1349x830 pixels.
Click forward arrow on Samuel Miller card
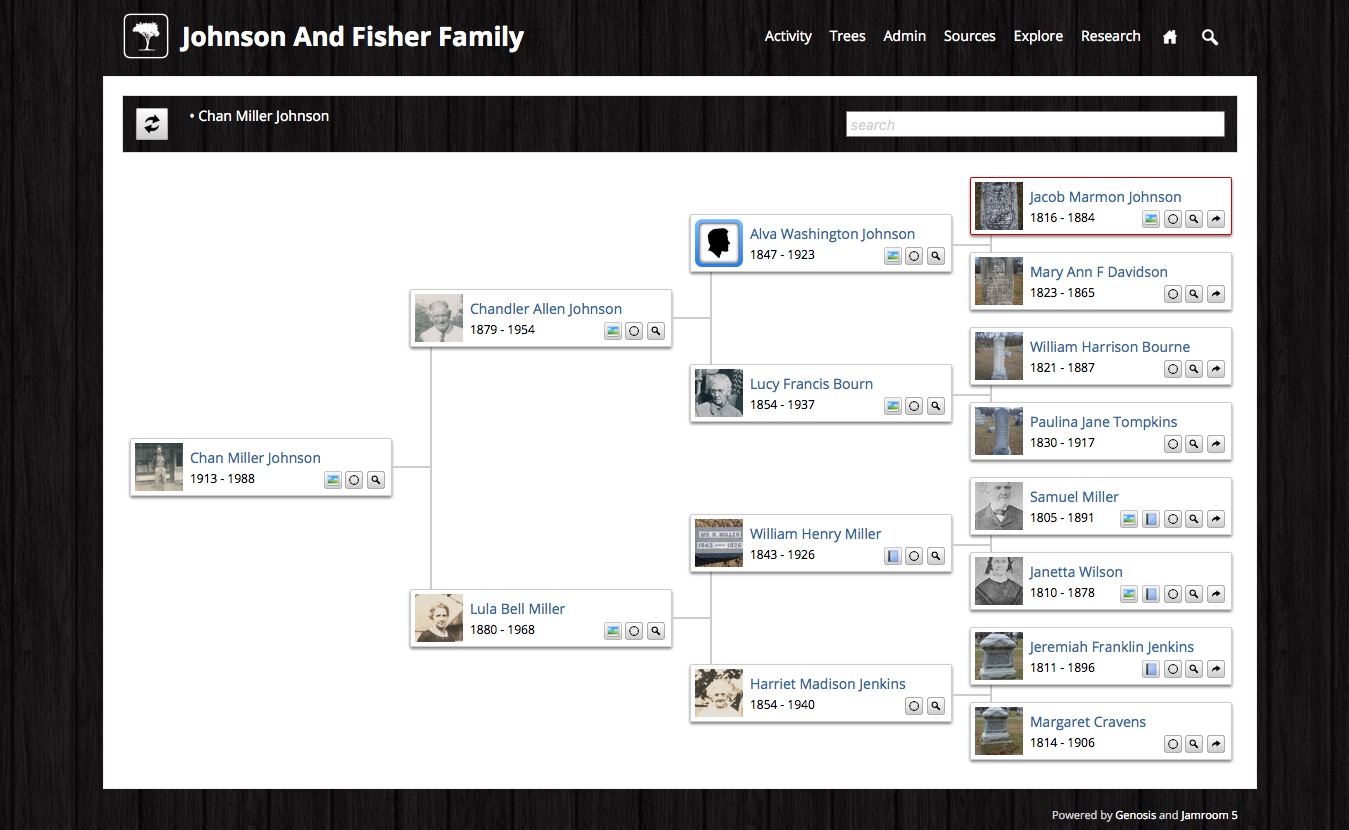[x=1216, y=519]
